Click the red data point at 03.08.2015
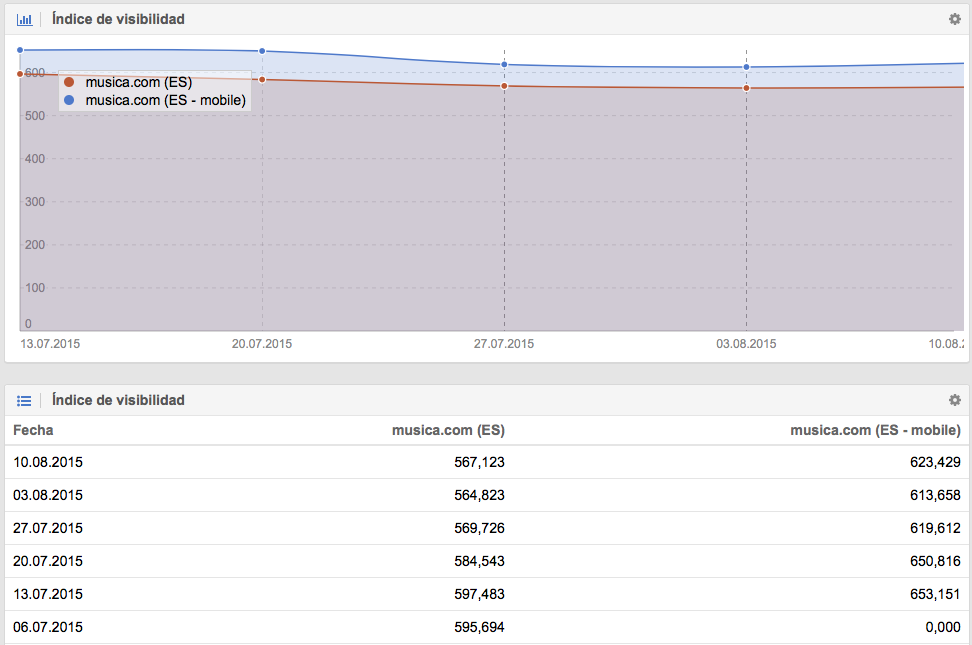972x645 pixels. 746,88
